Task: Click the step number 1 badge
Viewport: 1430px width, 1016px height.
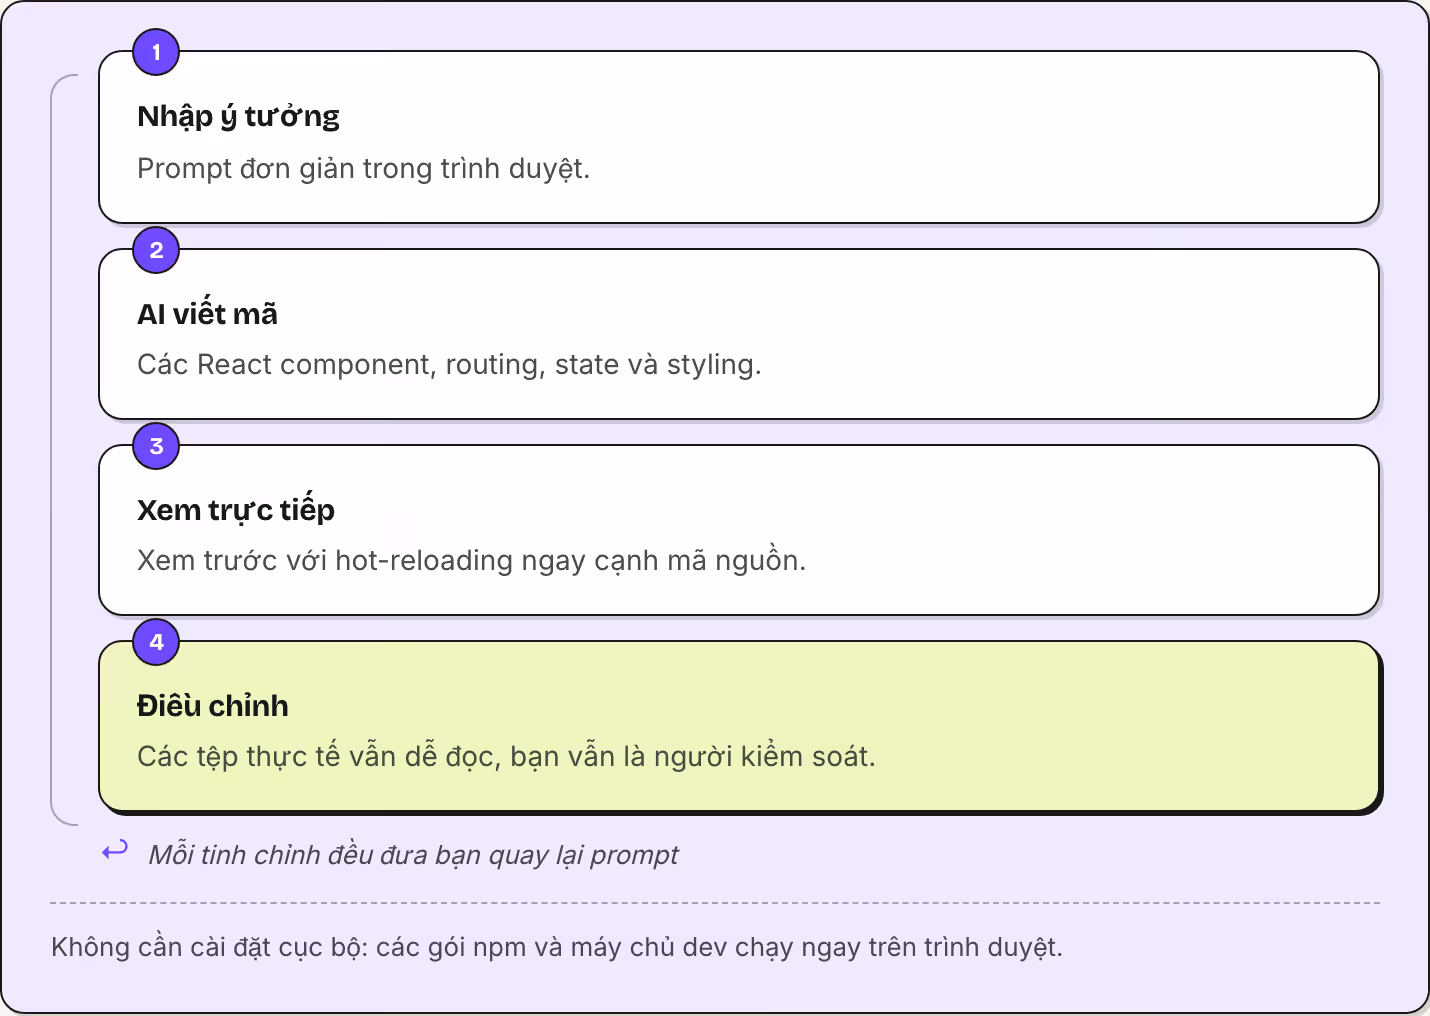Action: coord(156,52)
